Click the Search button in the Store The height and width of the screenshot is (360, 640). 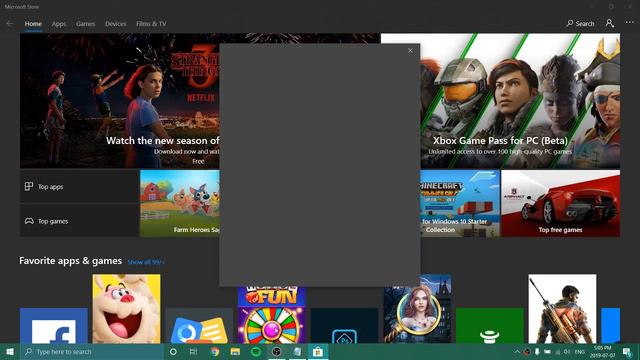[x=580, y=24]
